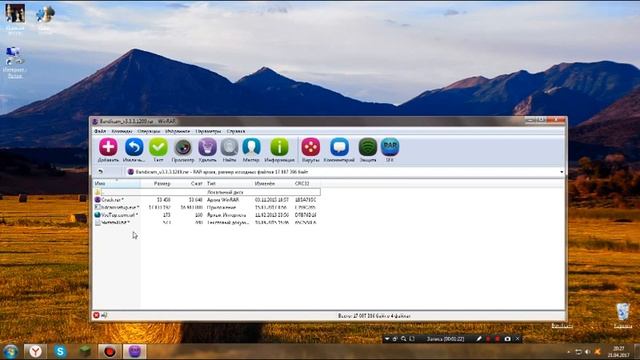Click the Защита (Protect) dark green icon
The width and height of the screenshot is (640, 360).
[x=368, y=147]
